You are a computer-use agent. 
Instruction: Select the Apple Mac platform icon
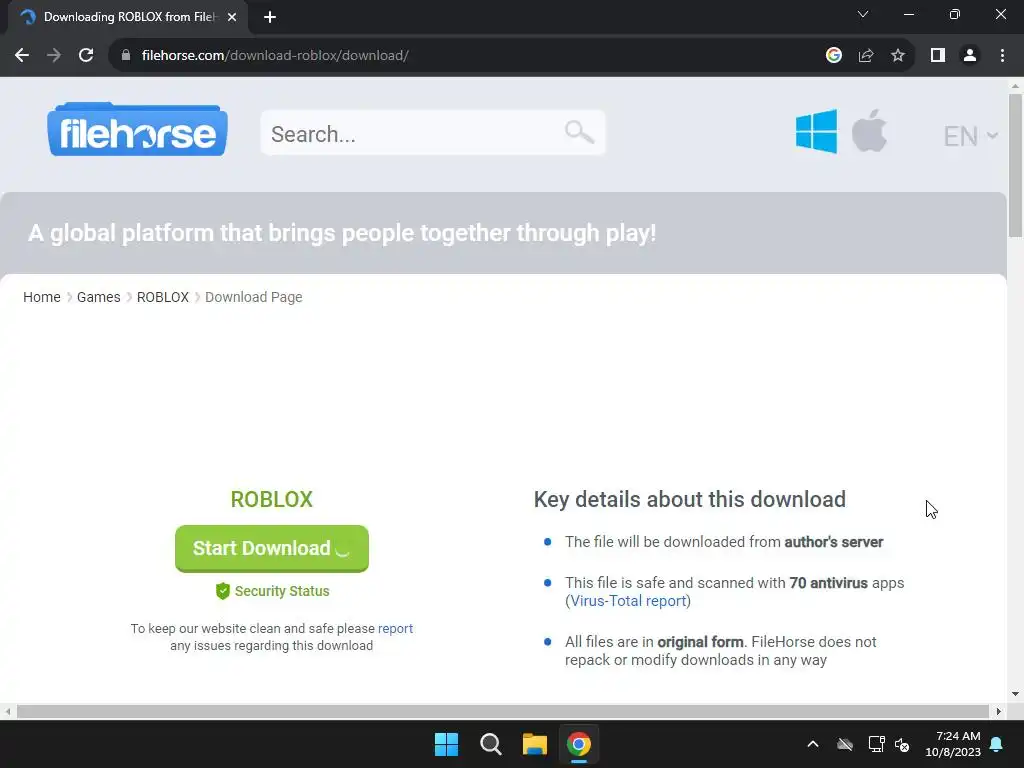point(869,130)
